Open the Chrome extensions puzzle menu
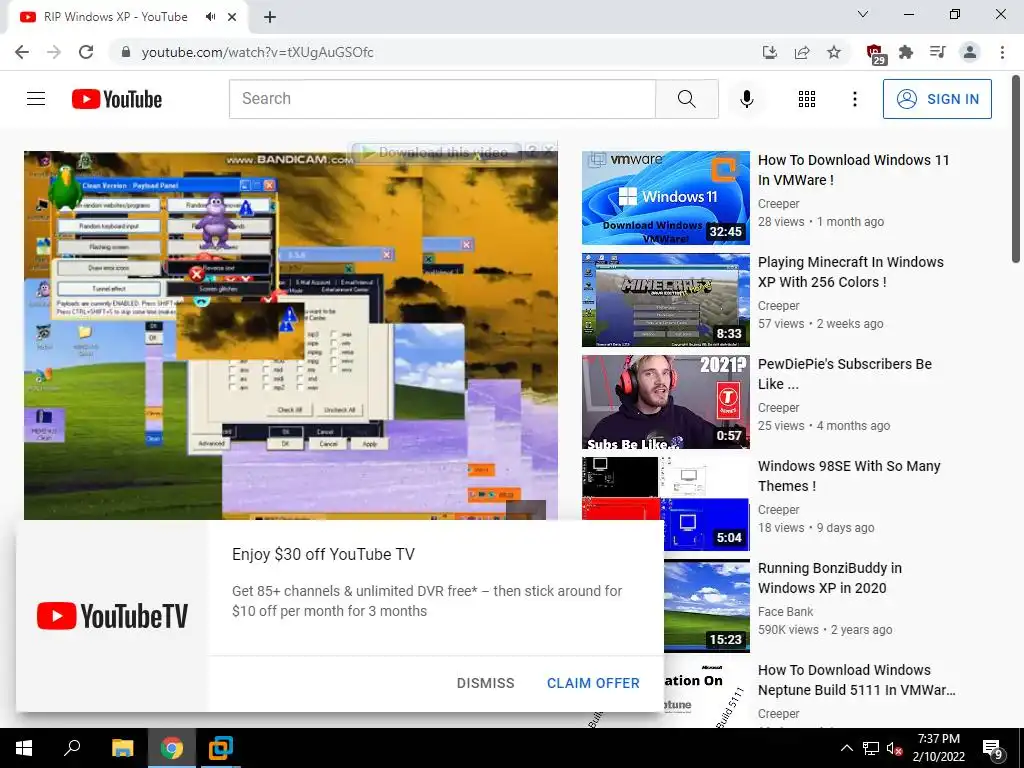This screenshot has width=1024, height=768. (906, 52)
